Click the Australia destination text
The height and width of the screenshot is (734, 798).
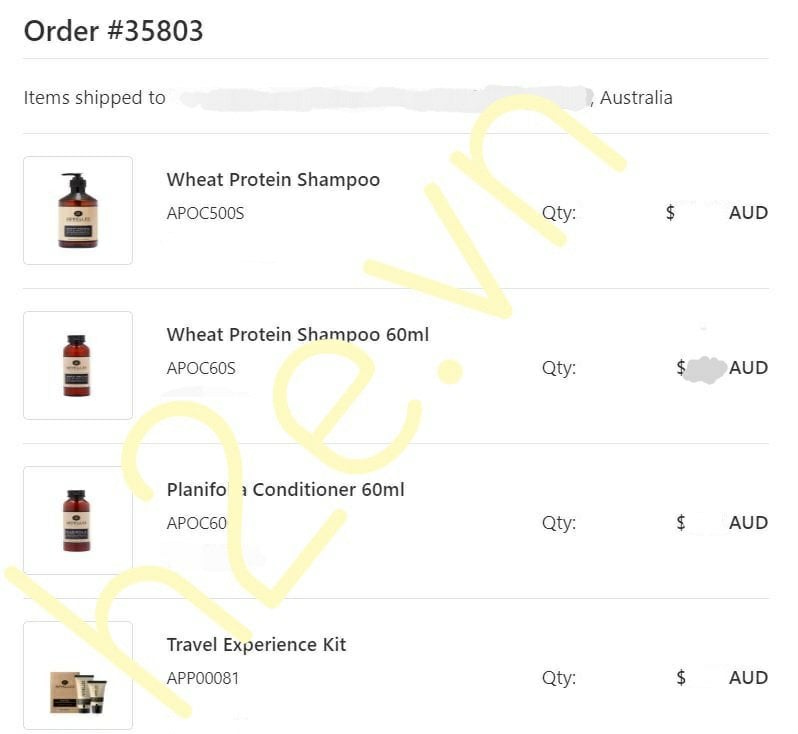point(636,98)
